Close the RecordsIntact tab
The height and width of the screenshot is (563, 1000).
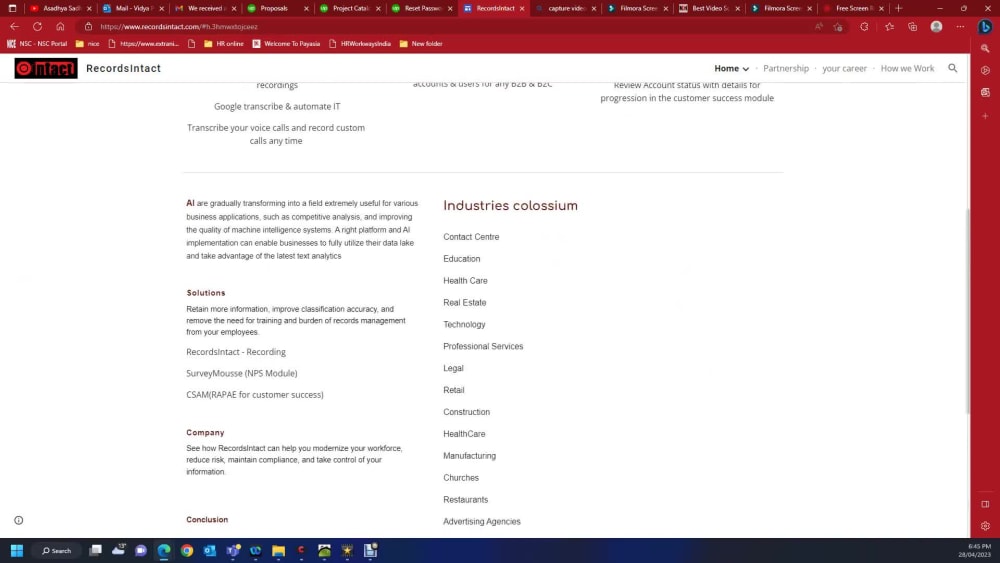[x=522, y=8]
